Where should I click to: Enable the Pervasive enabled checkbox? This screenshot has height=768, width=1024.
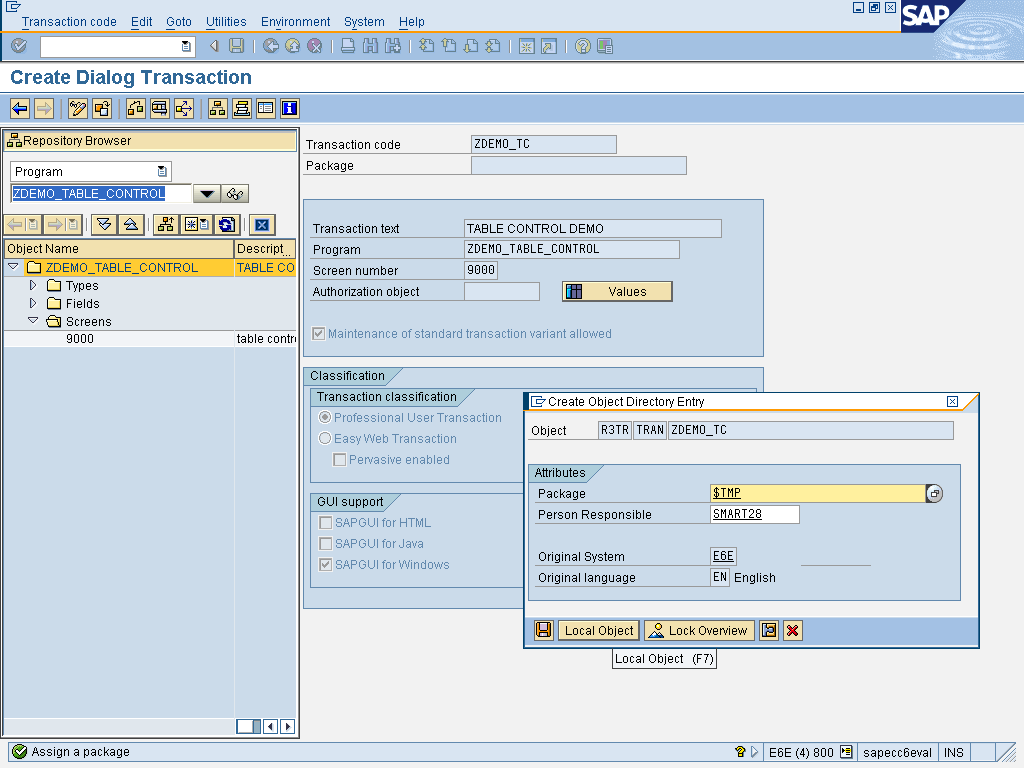click(x=338, y=457)
